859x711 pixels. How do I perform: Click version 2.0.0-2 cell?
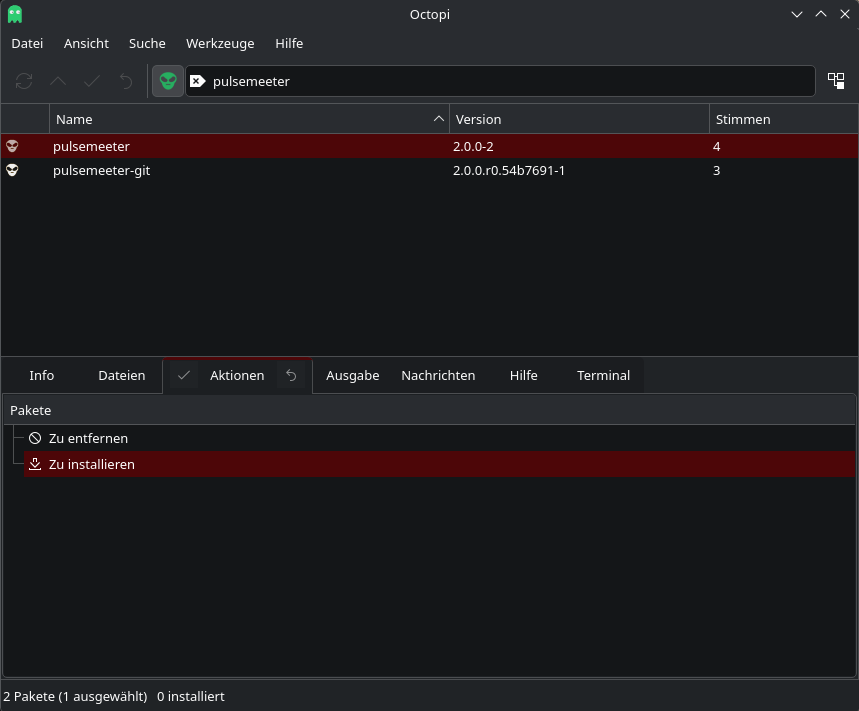pyautogui.click(x=473, y=146)
